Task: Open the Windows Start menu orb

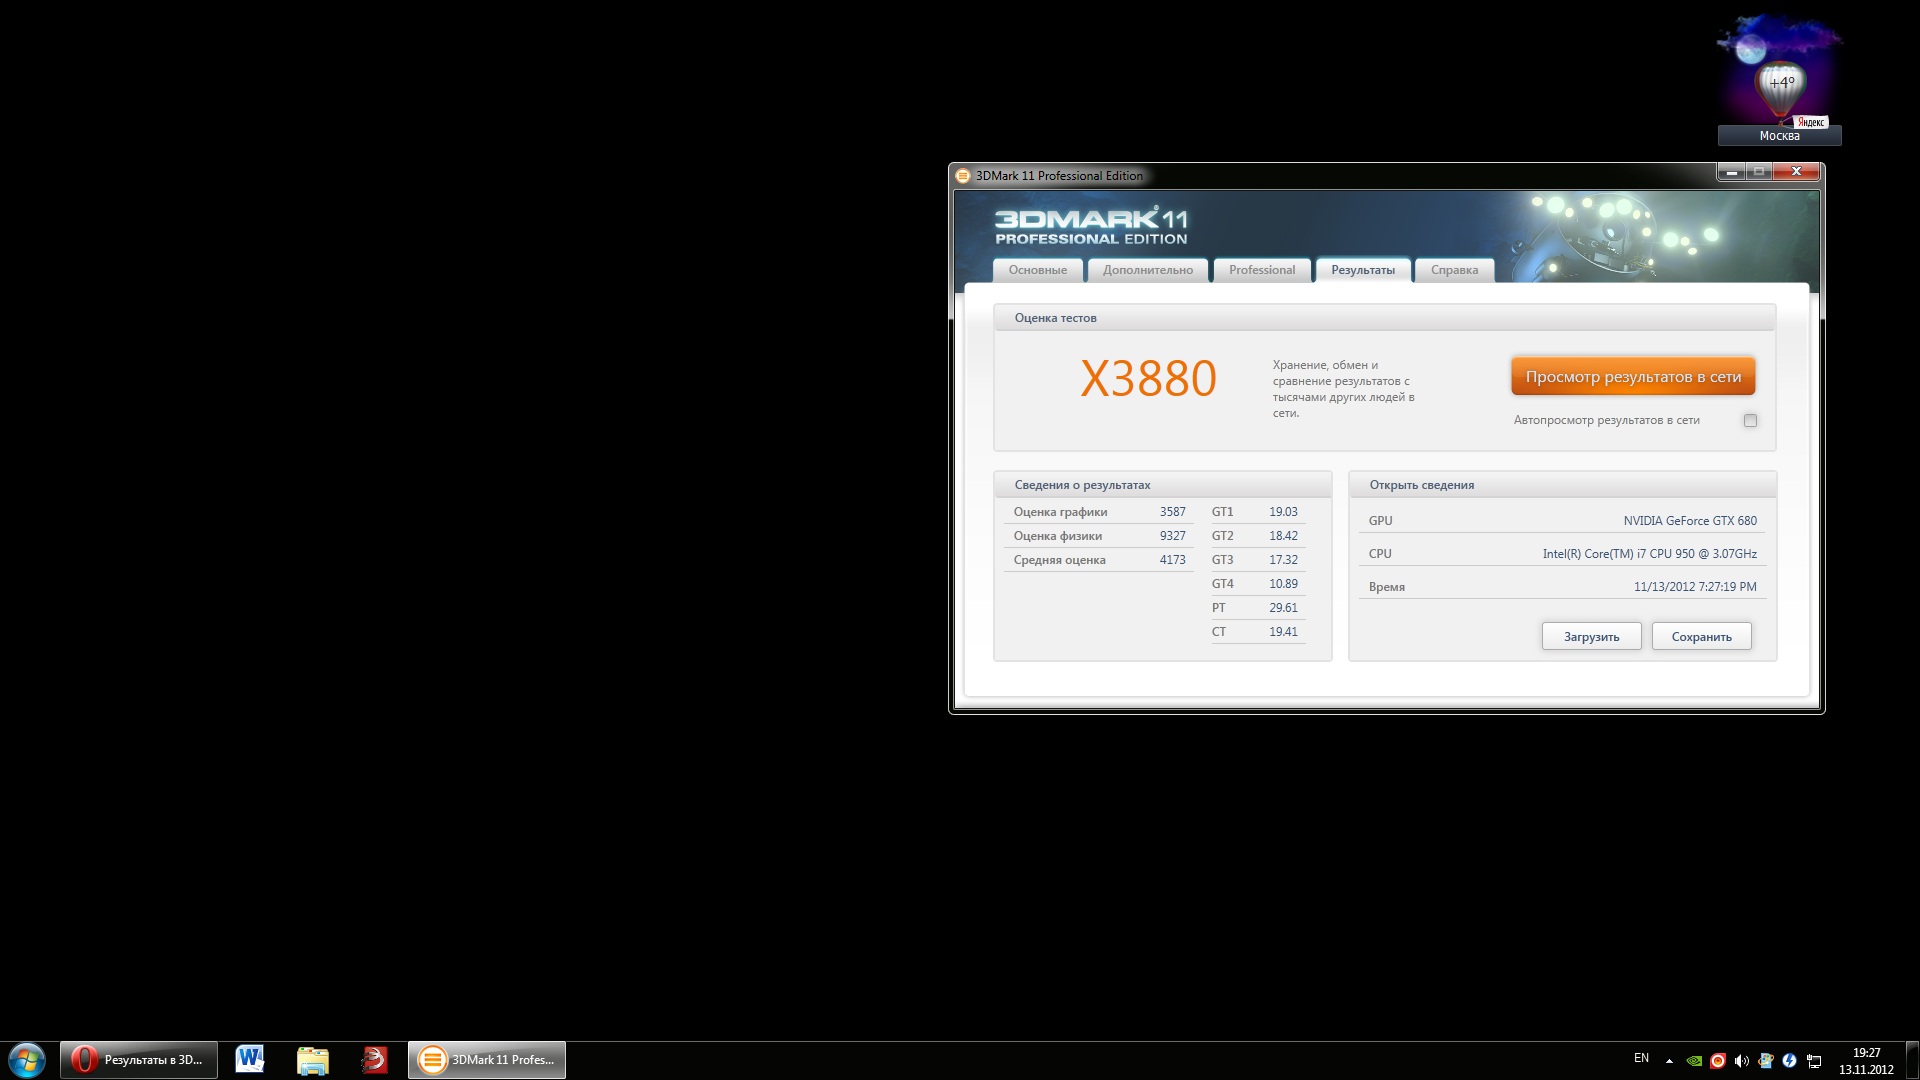Action: click(x=27, y=1060)
